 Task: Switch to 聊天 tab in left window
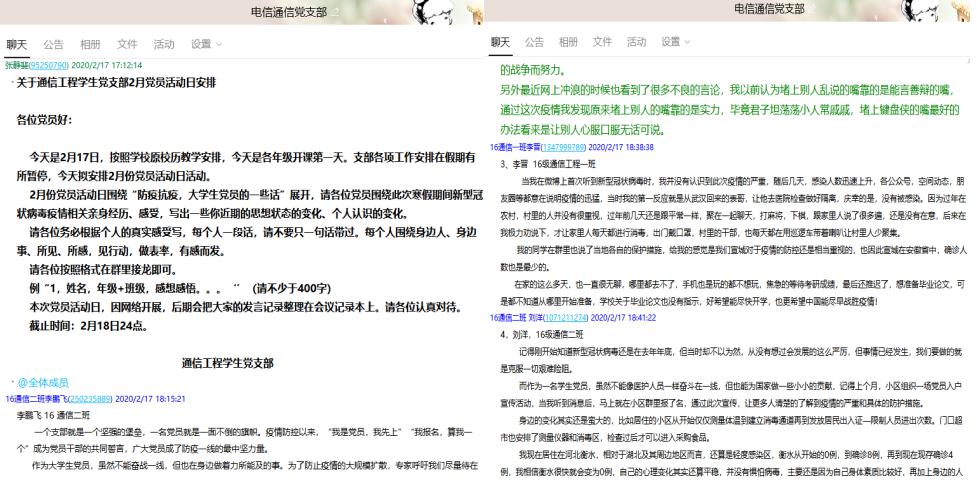[18, 44]
